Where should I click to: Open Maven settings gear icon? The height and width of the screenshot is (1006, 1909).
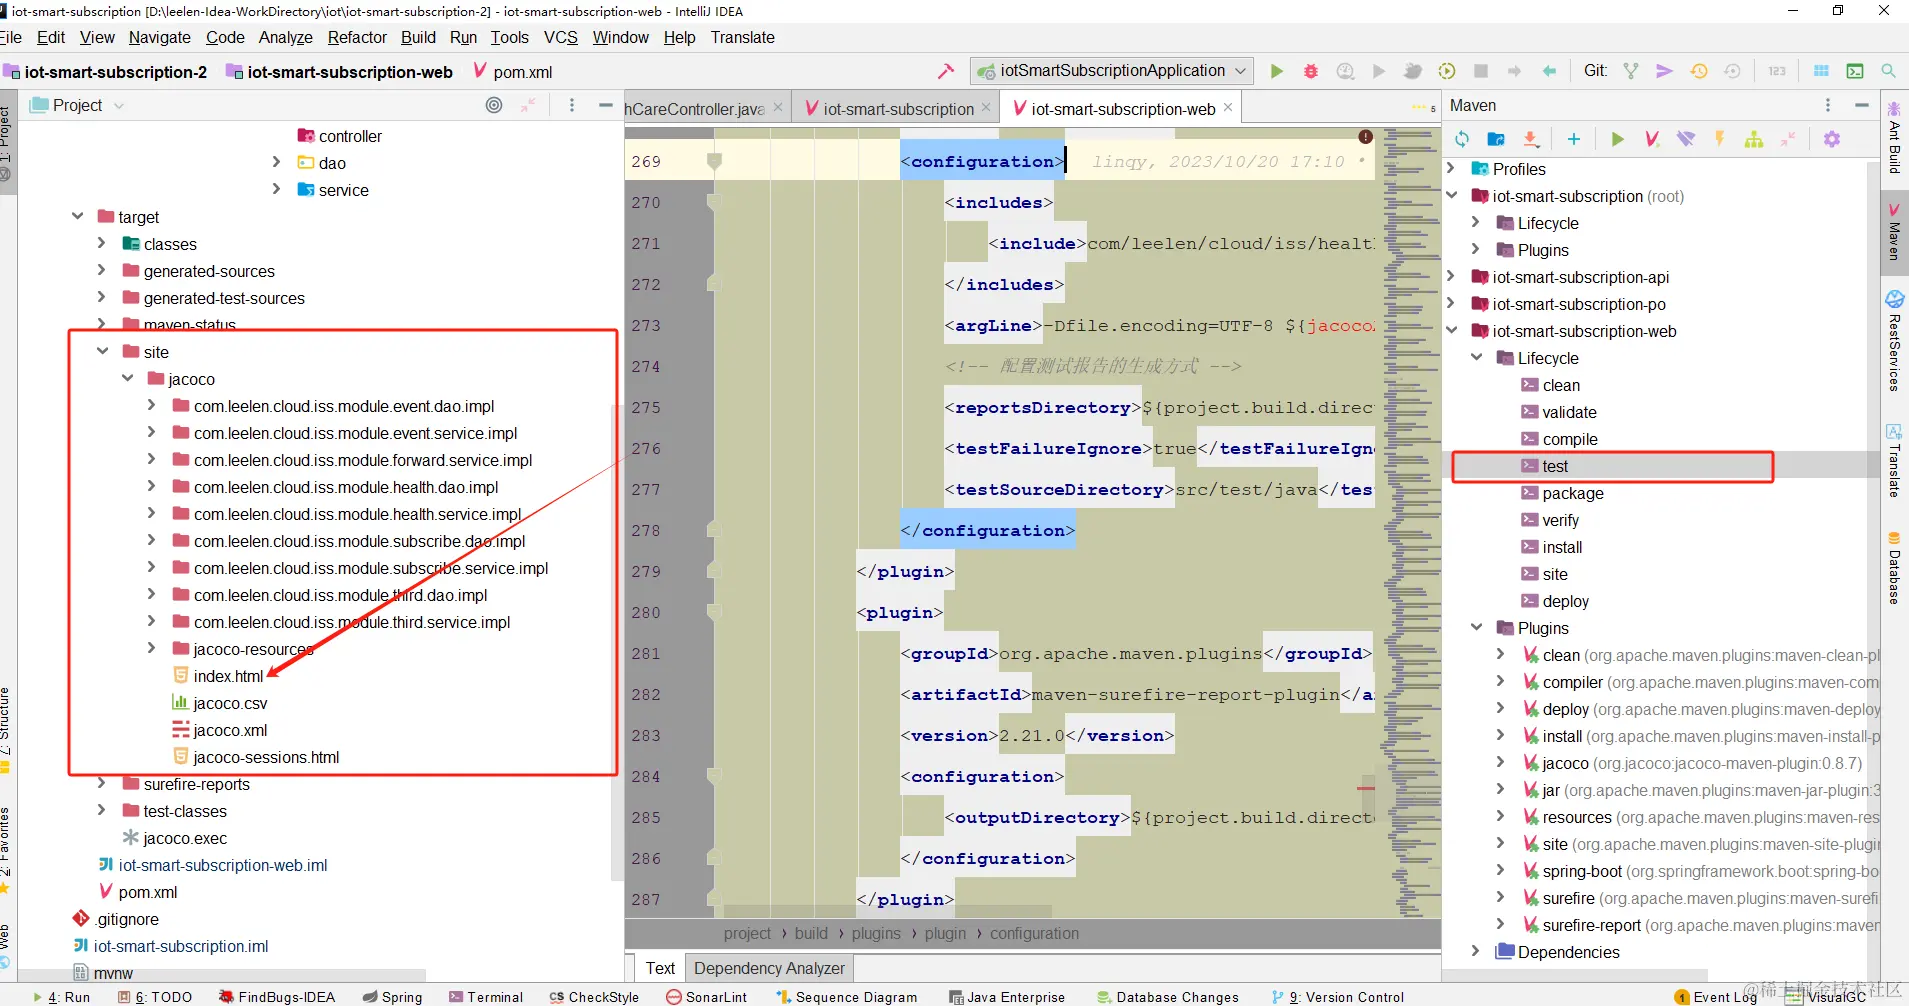coord(1832,139)
